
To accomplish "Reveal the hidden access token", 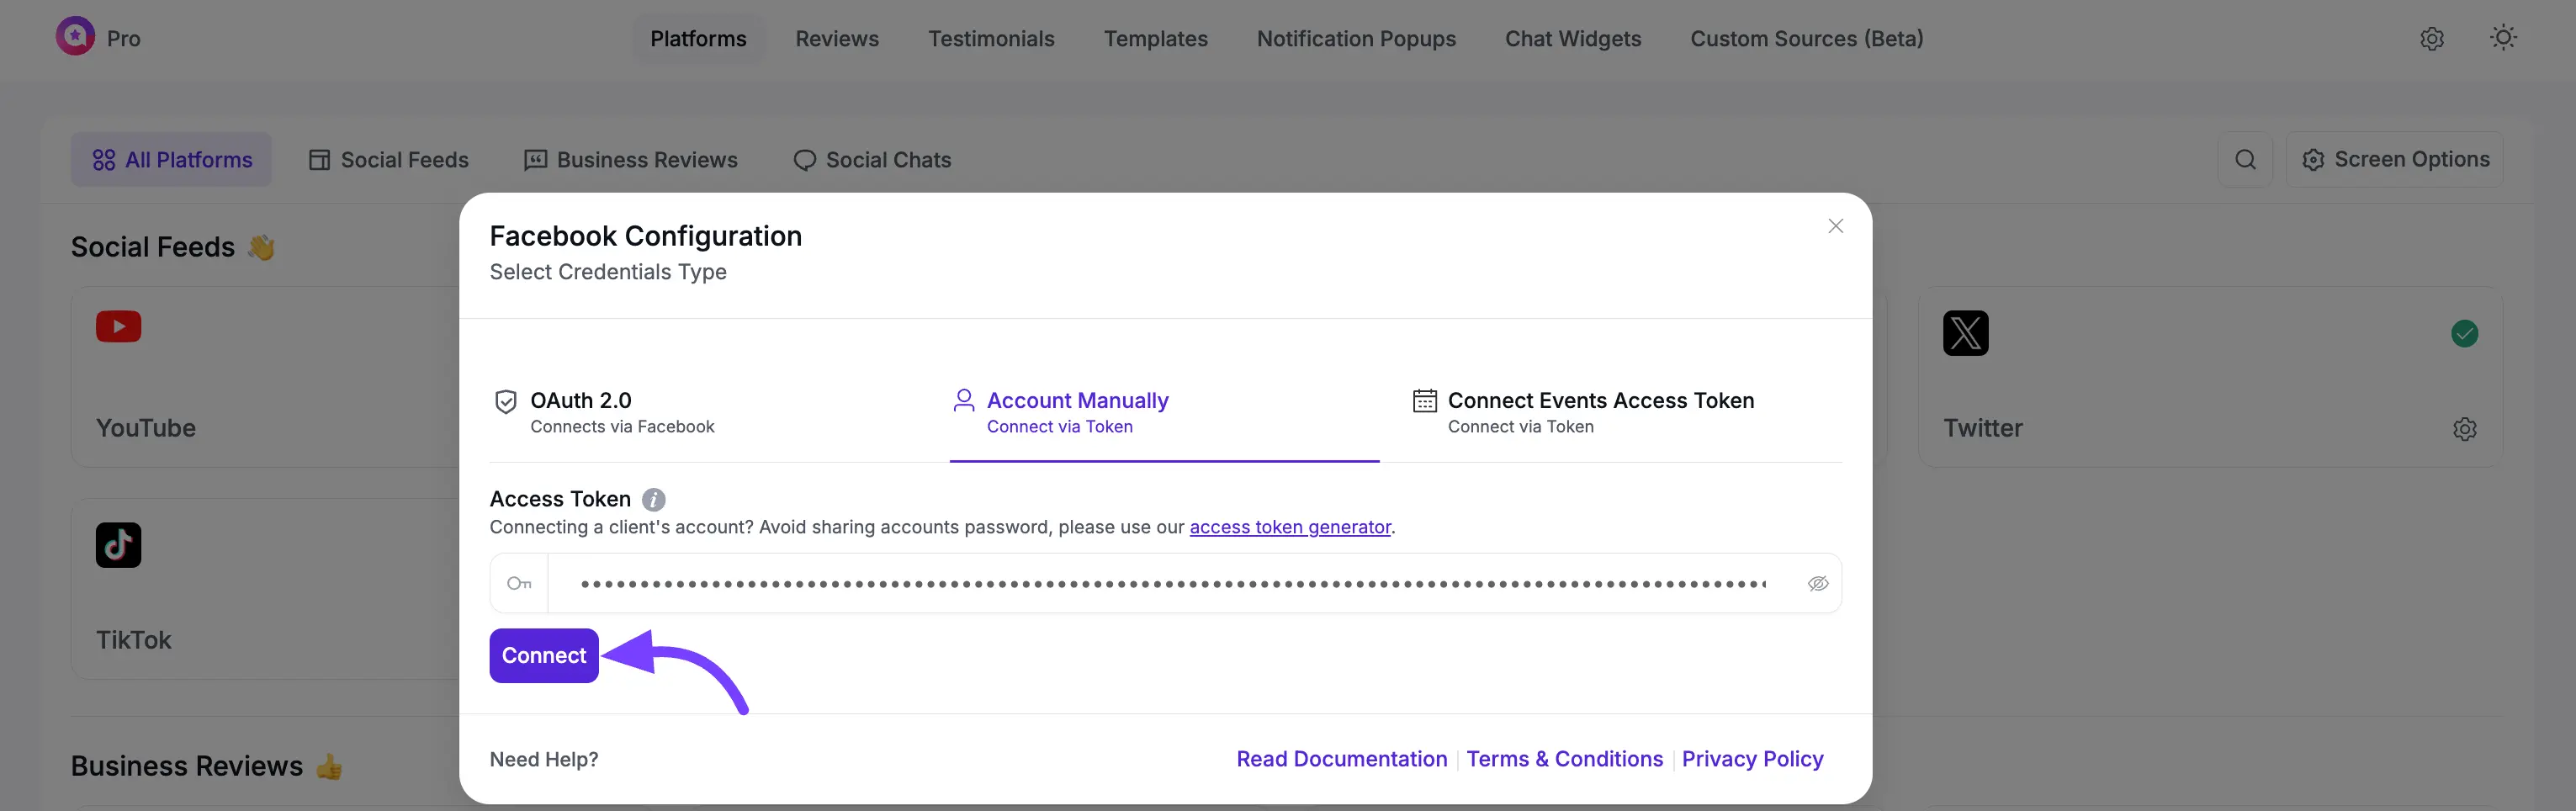I will tap(1818, 583).
